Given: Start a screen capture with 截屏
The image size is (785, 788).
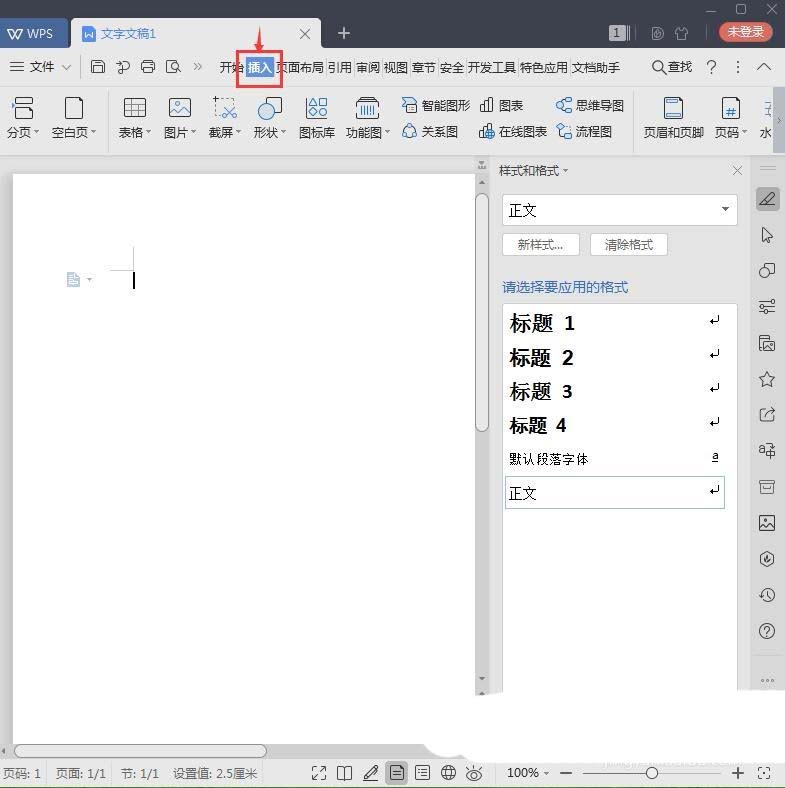Looking at the screenshot, I should point(224,118).
